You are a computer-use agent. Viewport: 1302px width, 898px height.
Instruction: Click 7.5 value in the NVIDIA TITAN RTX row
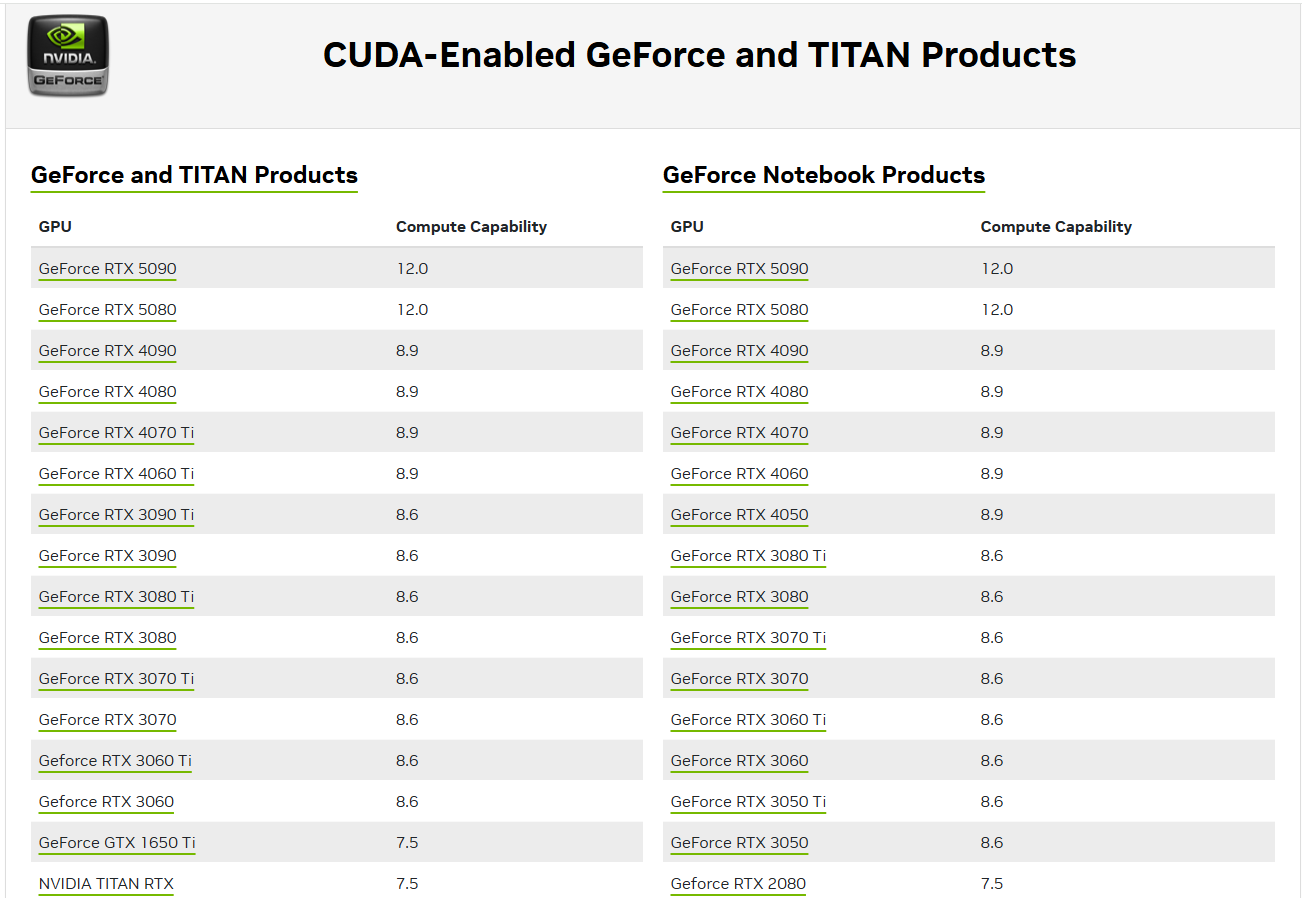coord(407,883)
